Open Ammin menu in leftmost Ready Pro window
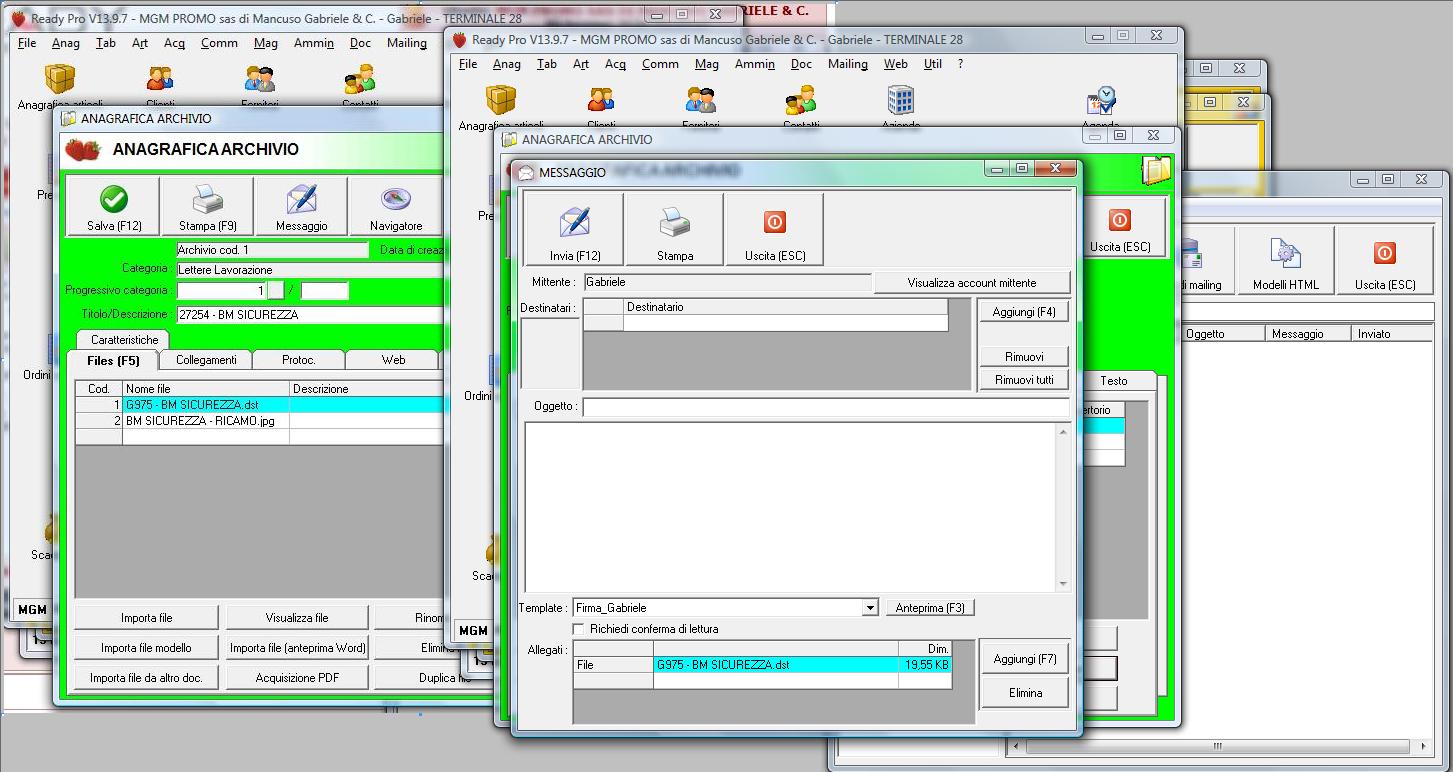This screenshot has width=1453, height=772. tap(314, 43)
